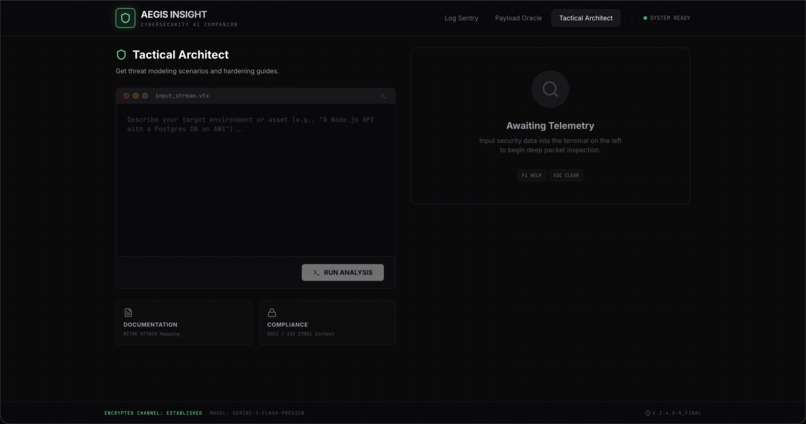Click the version info icon in footer

pos(648,413)
